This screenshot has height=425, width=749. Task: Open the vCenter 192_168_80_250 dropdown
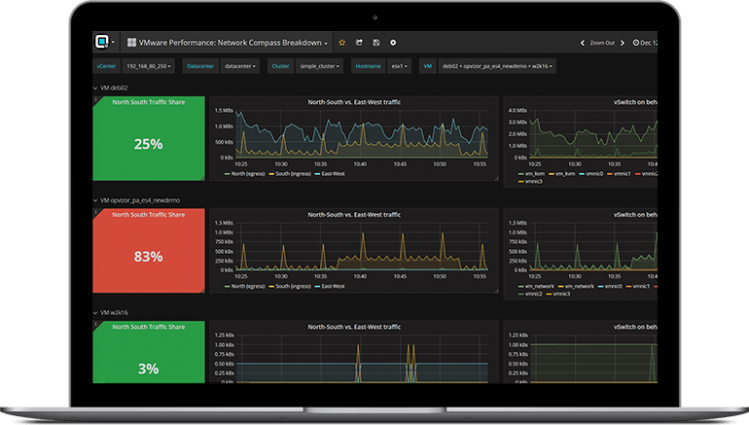coord(149,66)
